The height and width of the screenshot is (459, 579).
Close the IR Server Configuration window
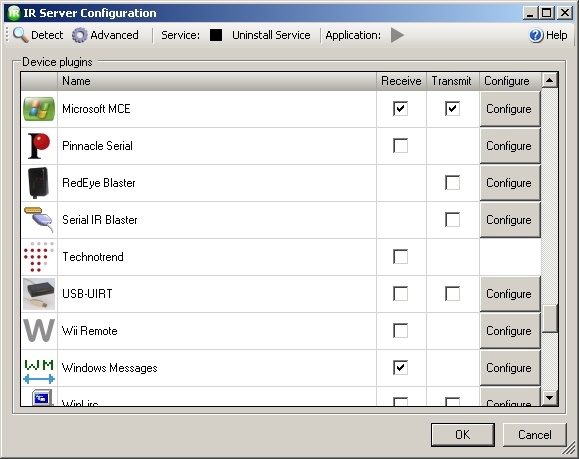coord(565,13)
